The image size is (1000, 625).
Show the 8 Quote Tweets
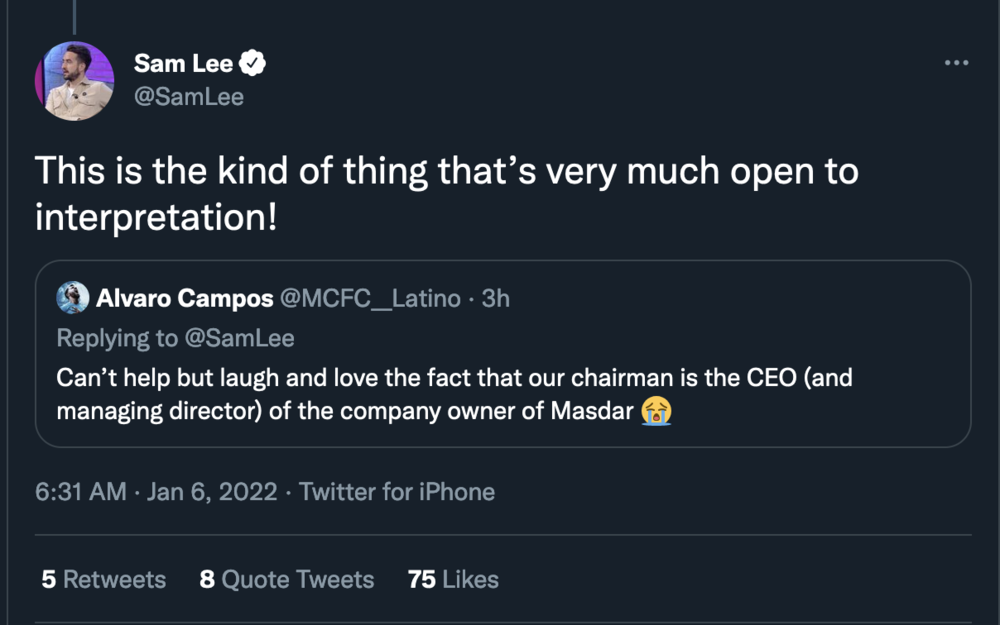(287, 579)
